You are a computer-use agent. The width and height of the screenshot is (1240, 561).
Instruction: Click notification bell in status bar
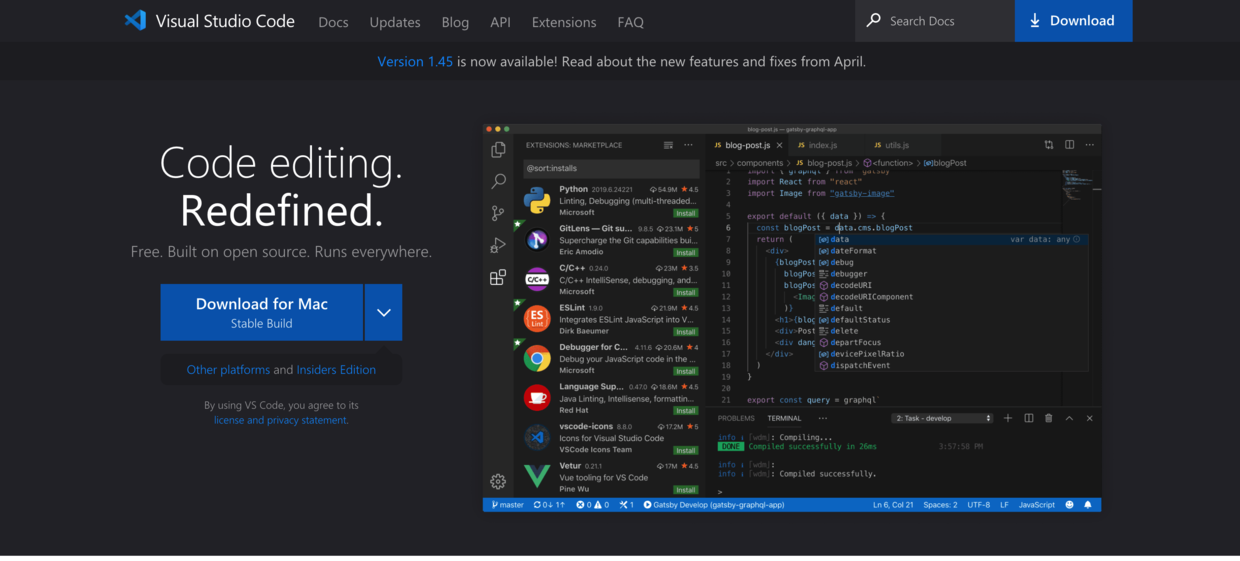coord(1088,505)
